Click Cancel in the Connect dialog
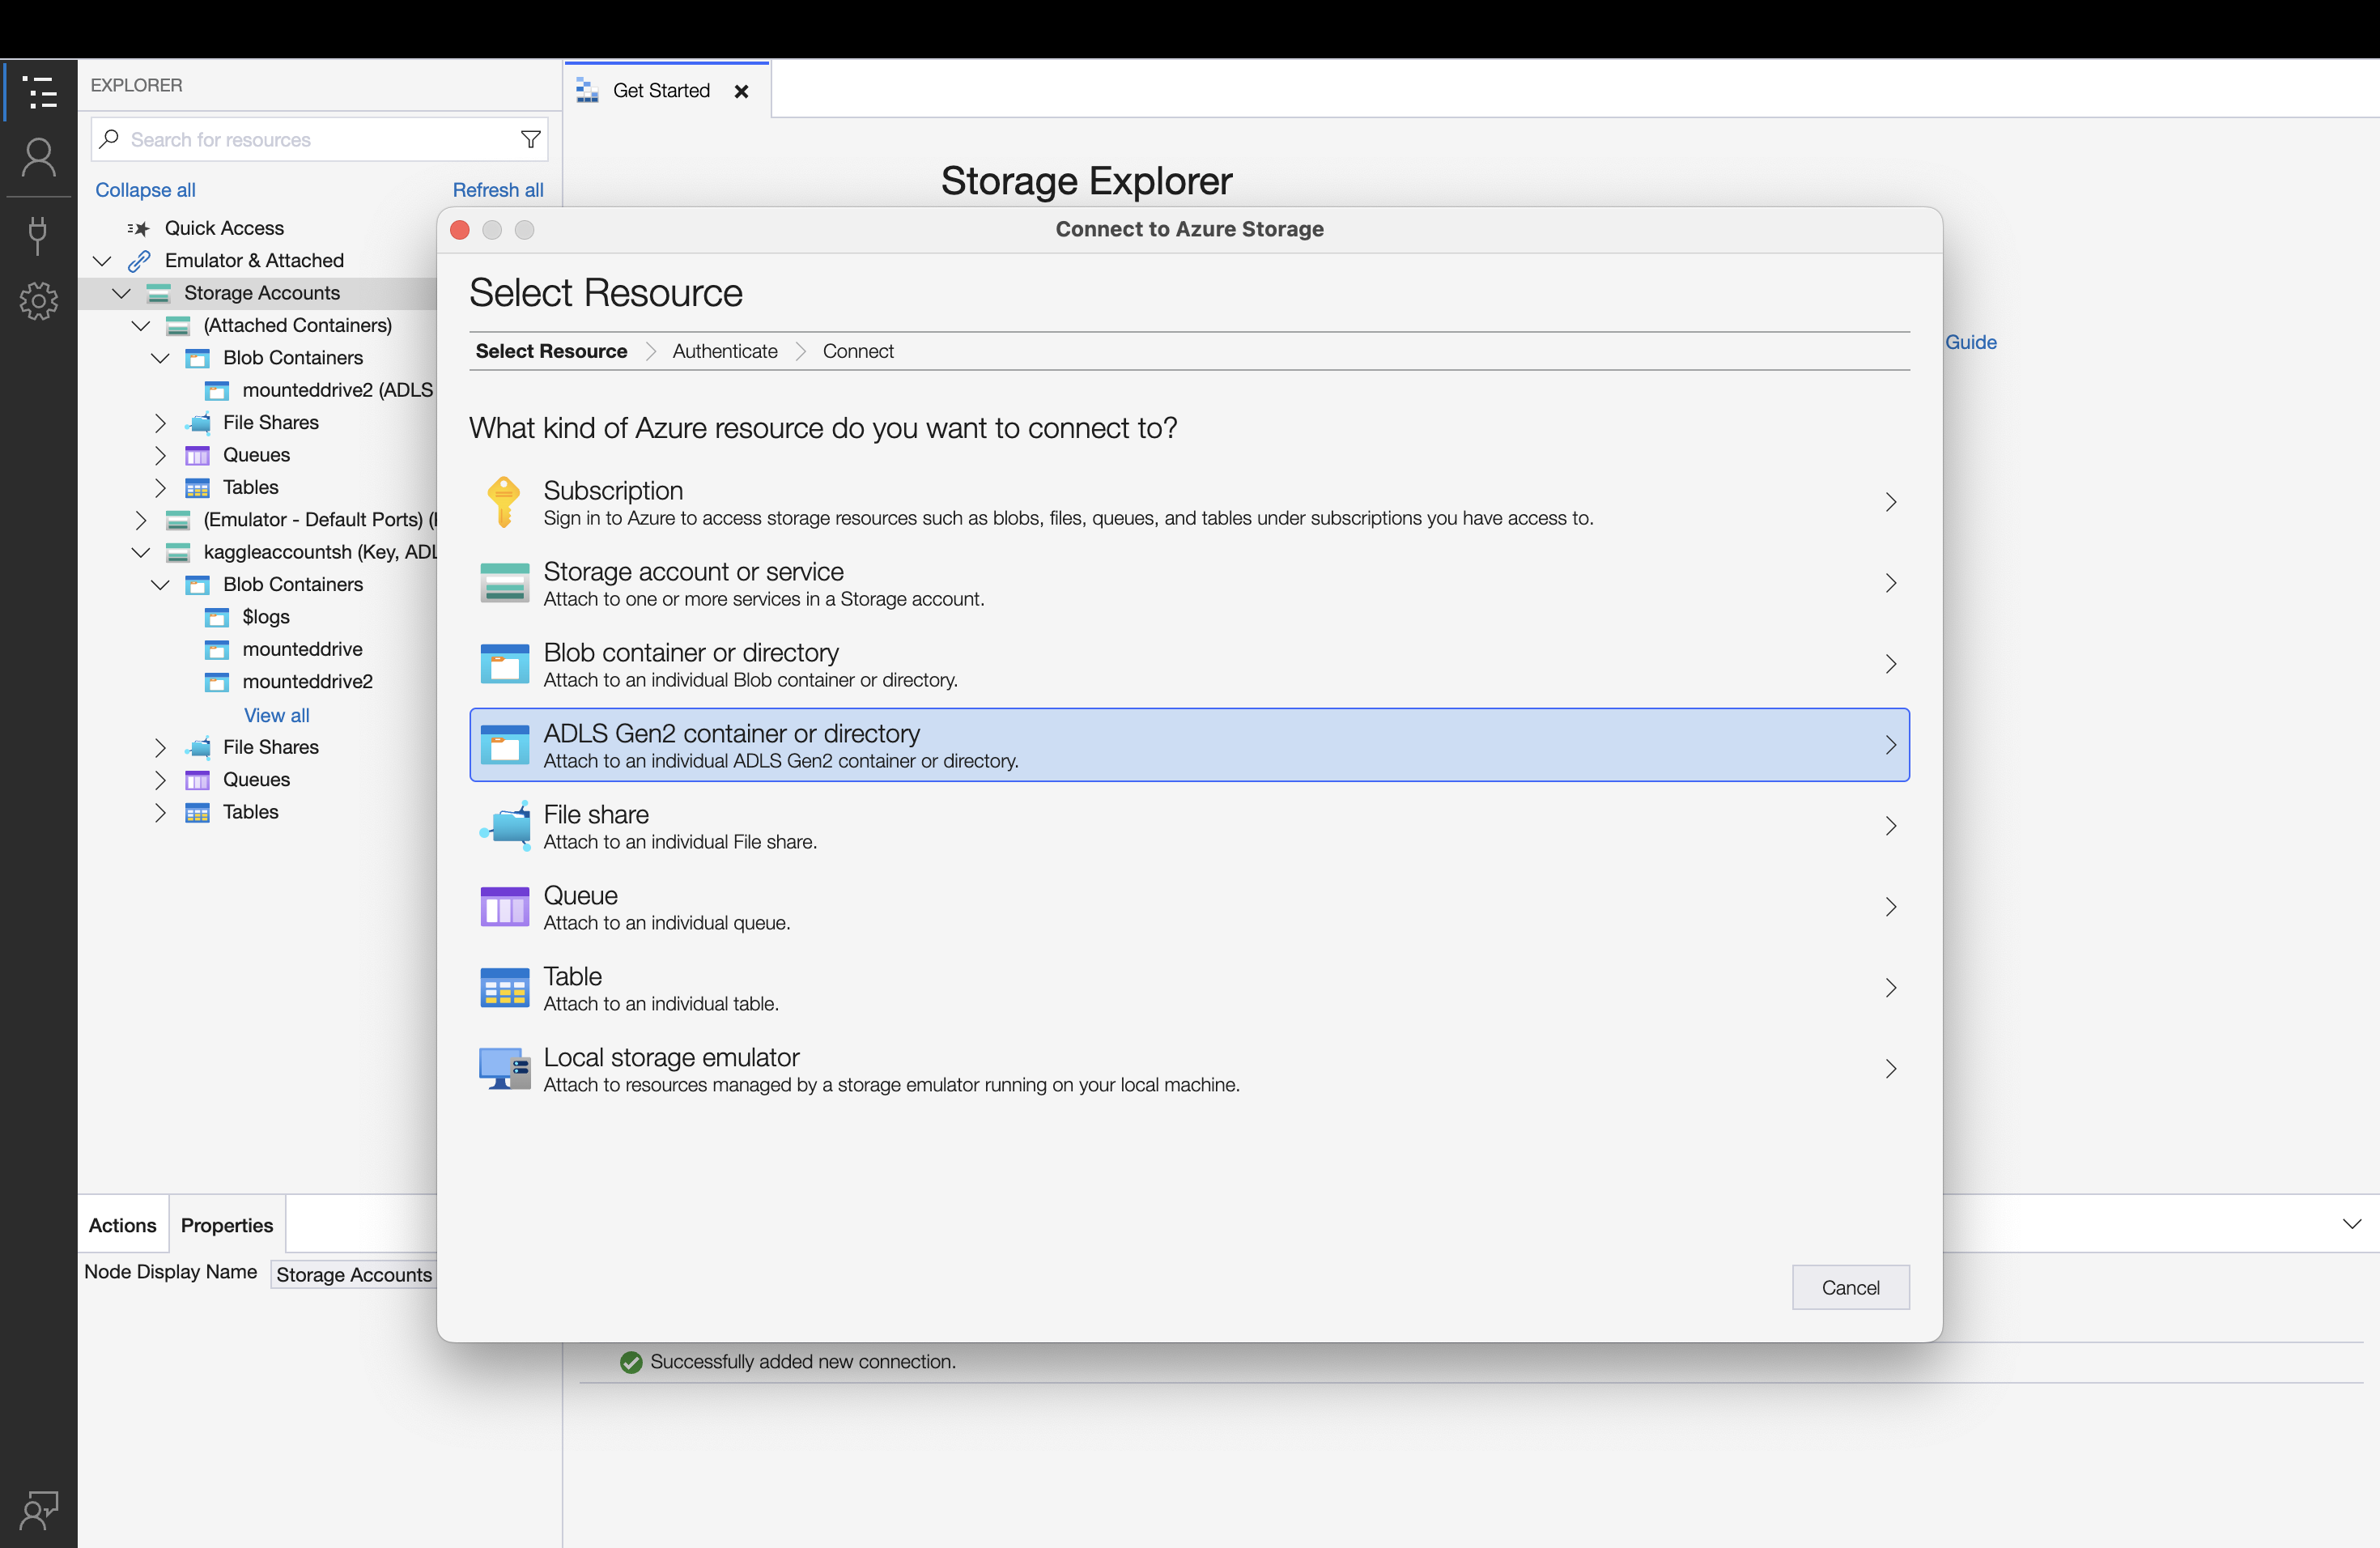Image resolution: width=2380 pixels, height=1548 pixels. tap(1850, 1288)
